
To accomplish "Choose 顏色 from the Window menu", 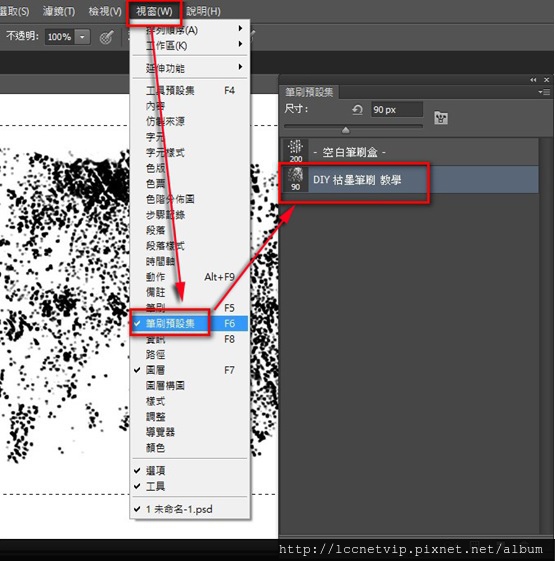I will 190,448.
